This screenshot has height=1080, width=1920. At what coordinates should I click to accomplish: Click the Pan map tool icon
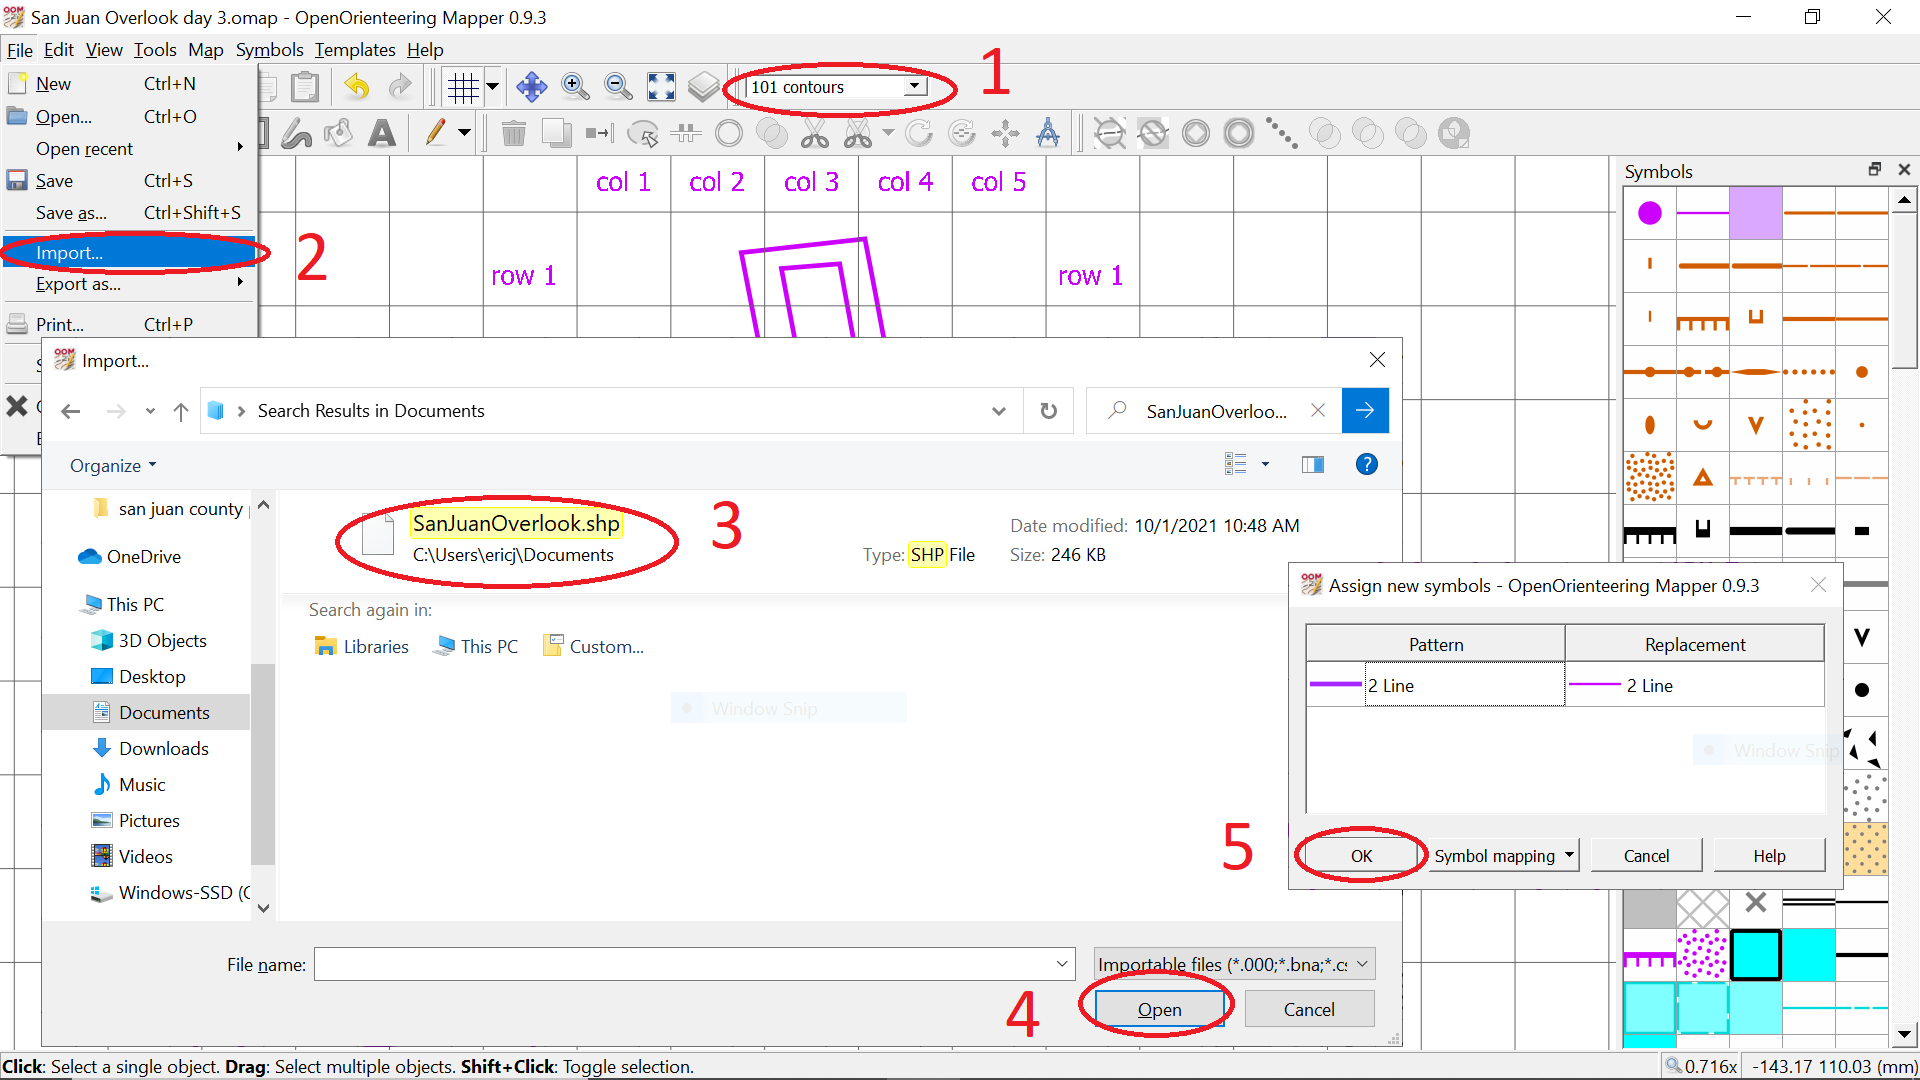pyautogui.click(x=531, y=88)
